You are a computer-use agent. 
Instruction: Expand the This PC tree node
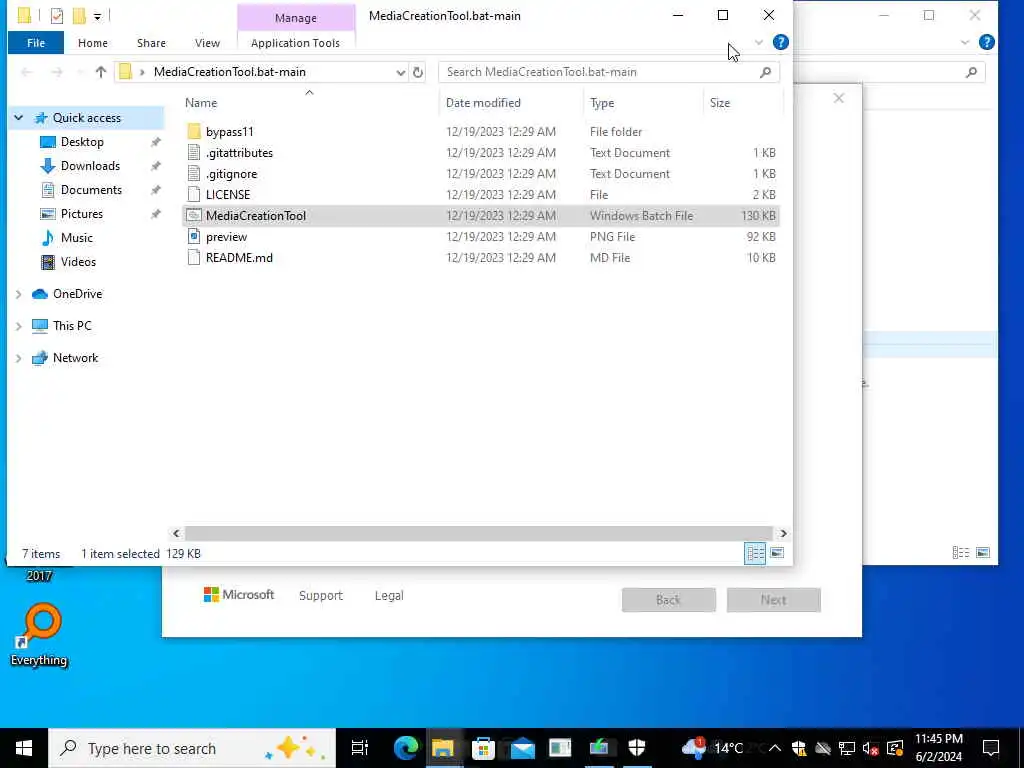[19, 326]
